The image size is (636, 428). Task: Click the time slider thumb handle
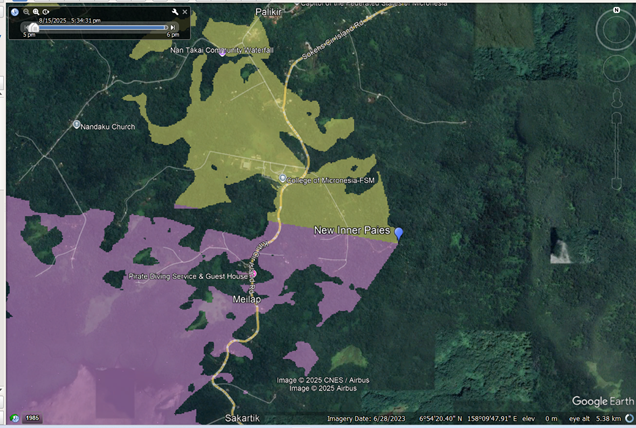[x=33, y=28]
